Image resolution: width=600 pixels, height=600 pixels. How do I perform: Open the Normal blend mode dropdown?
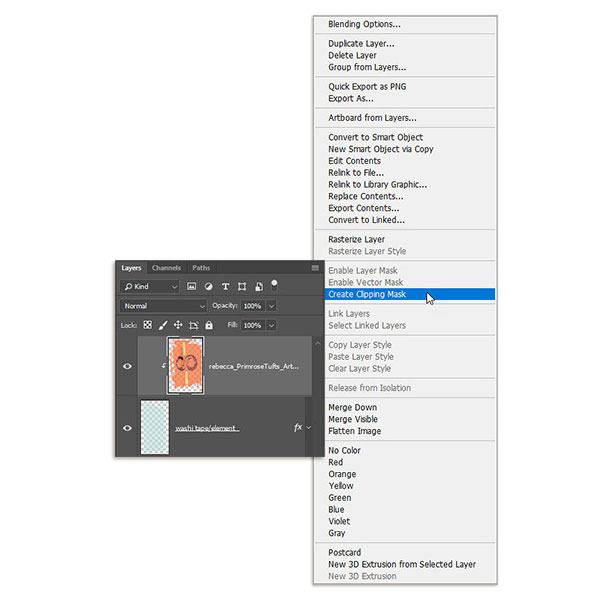(x=163, y=306)
